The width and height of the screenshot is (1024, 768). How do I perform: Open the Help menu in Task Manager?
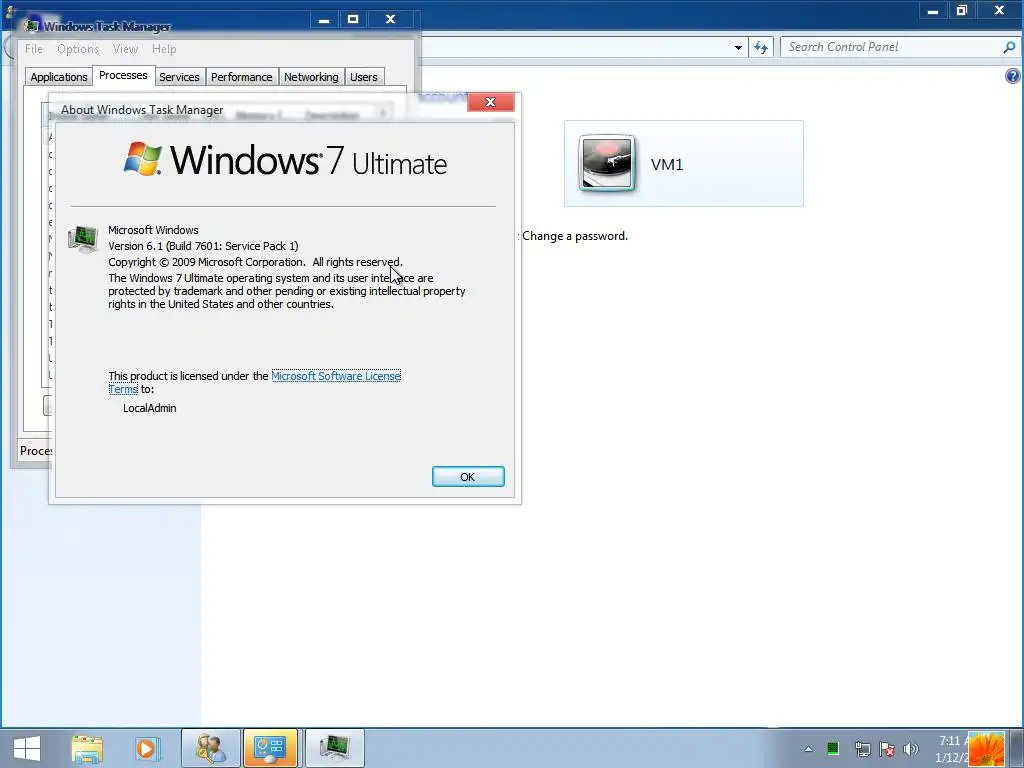pos(164,49)
